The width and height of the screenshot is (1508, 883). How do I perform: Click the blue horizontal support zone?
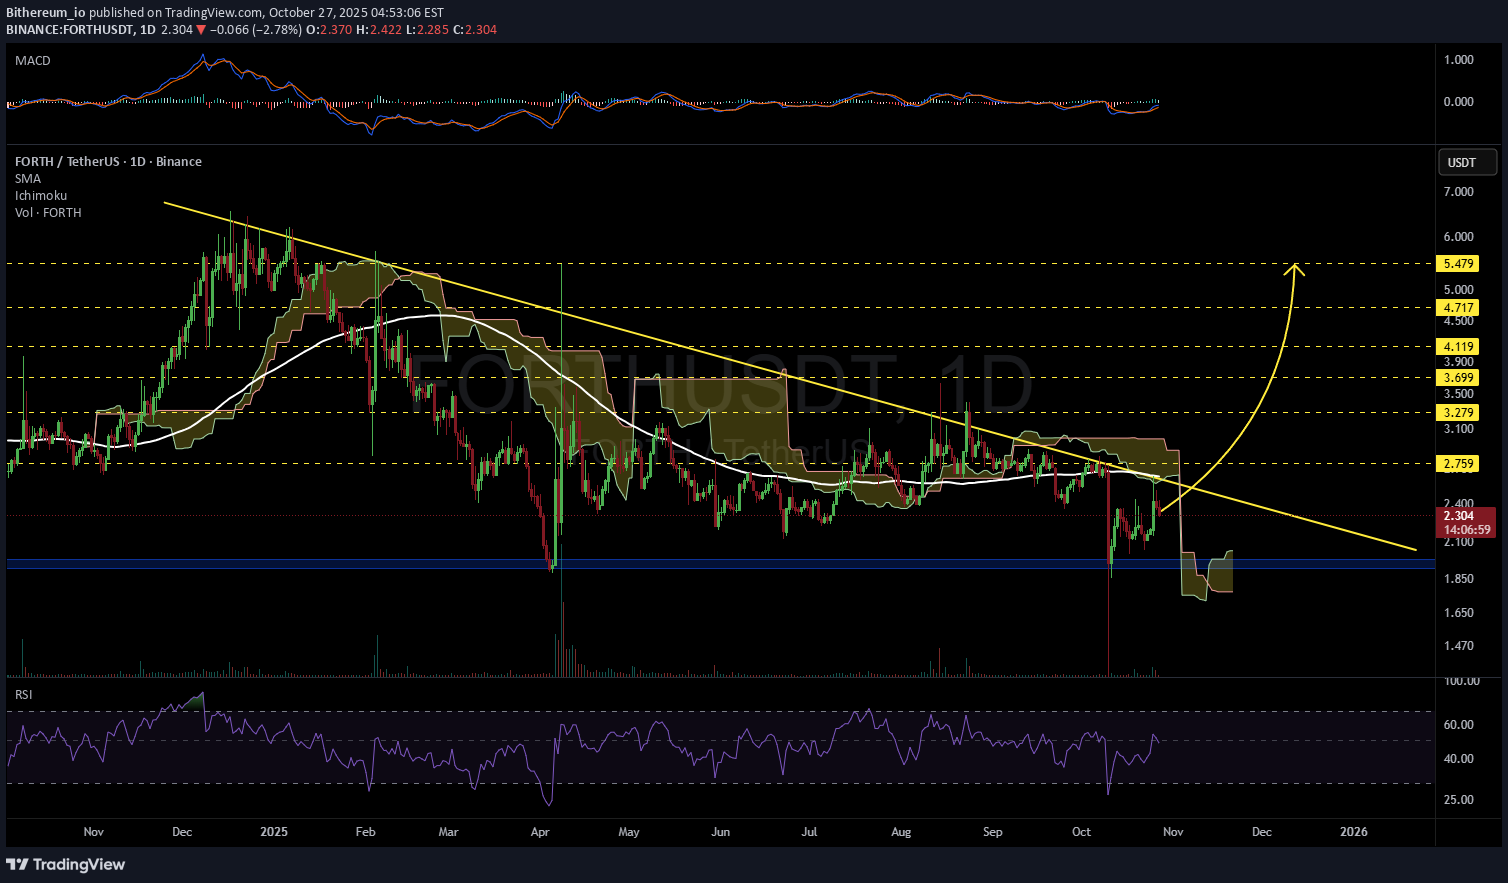coord(600,565)
